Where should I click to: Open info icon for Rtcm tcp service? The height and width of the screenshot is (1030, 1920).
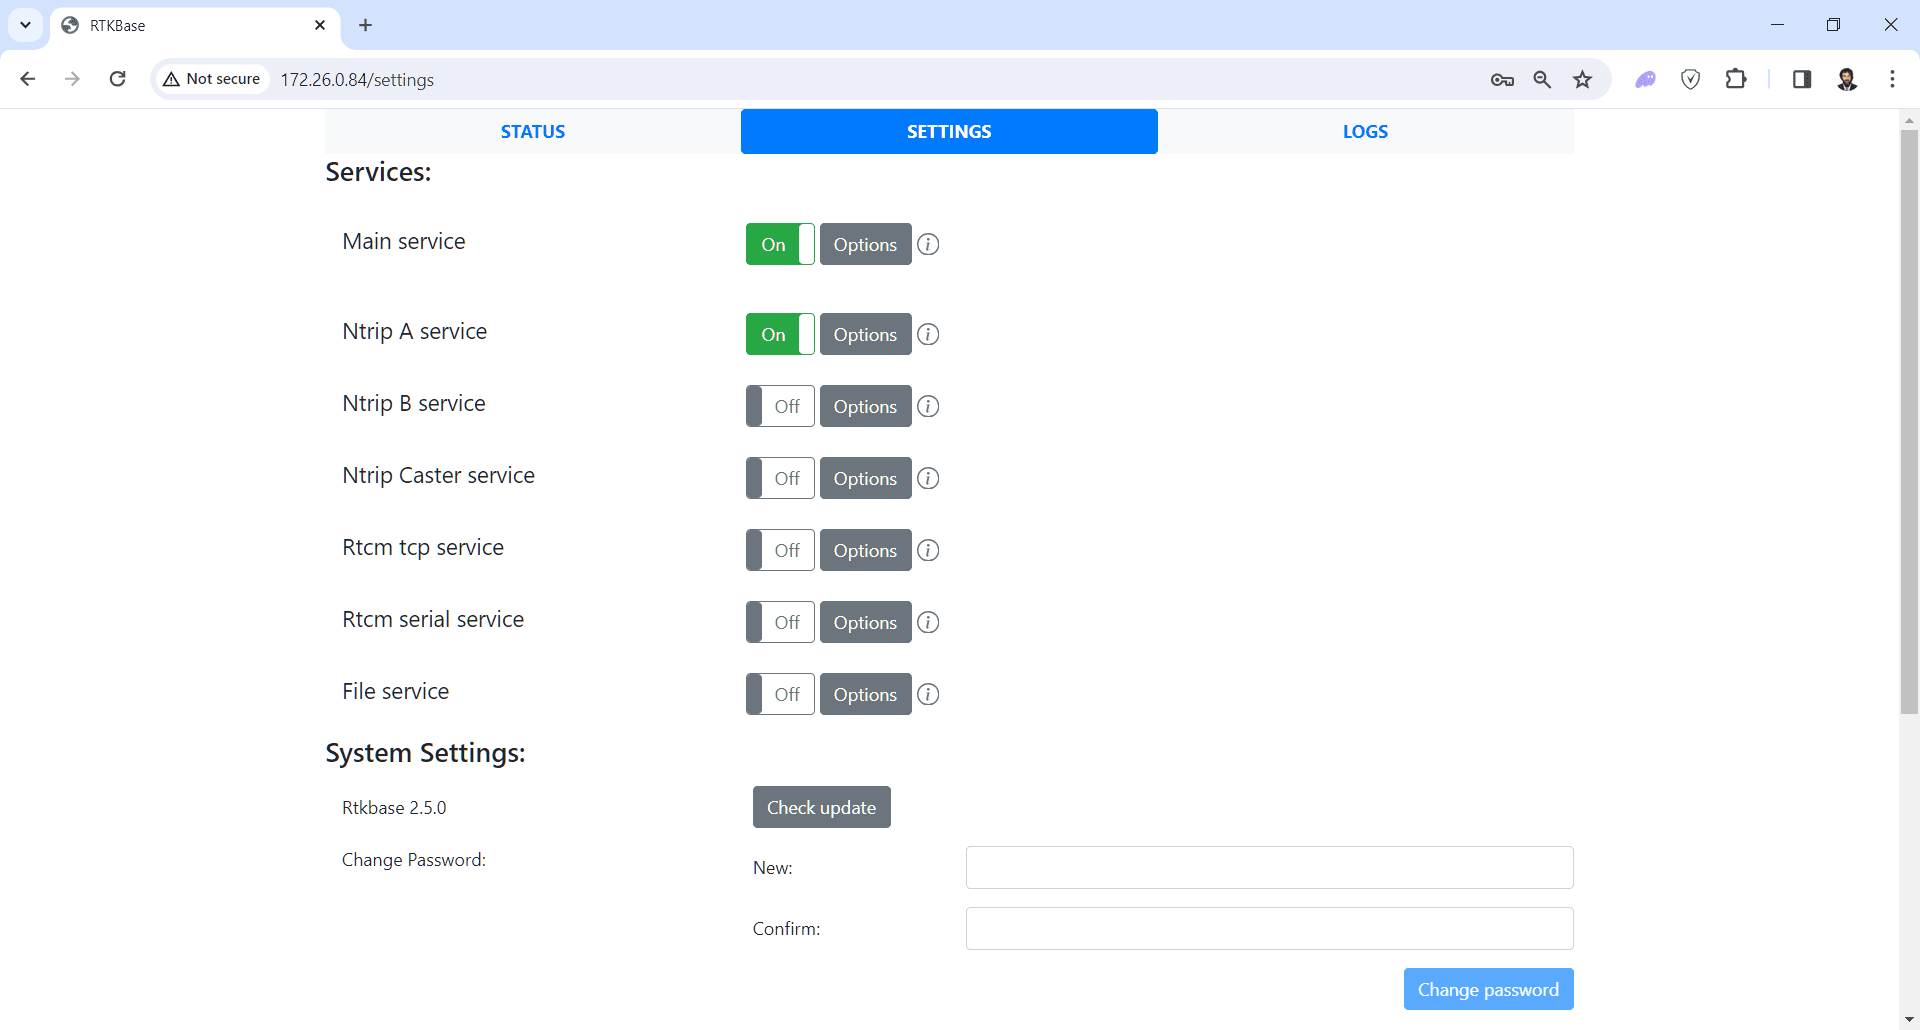[928, 550]
